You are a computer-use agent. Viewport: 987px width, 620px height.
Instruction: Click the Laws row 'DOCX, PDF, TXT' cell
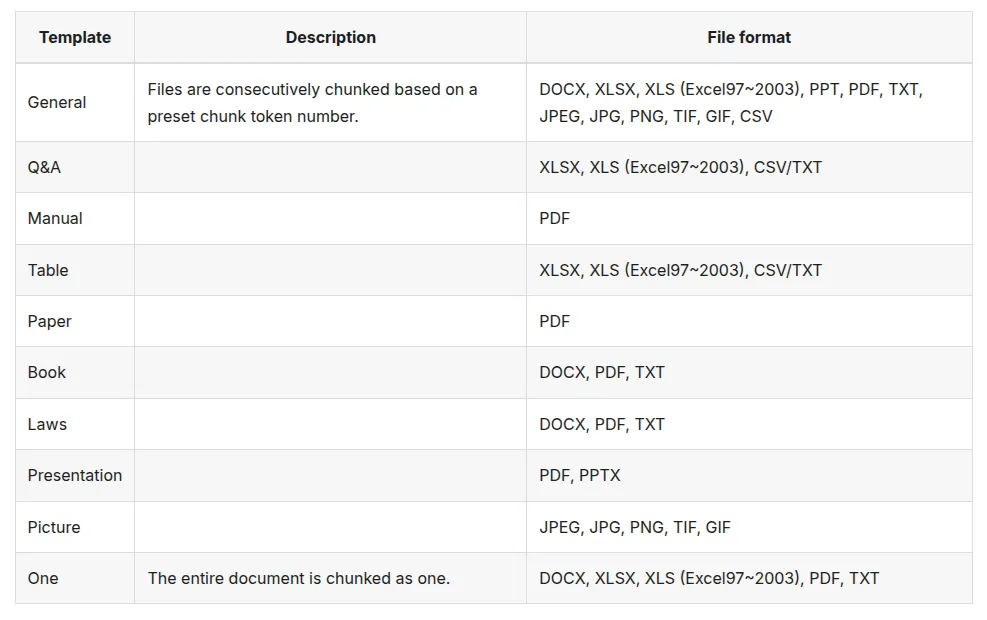coord(749,424)
